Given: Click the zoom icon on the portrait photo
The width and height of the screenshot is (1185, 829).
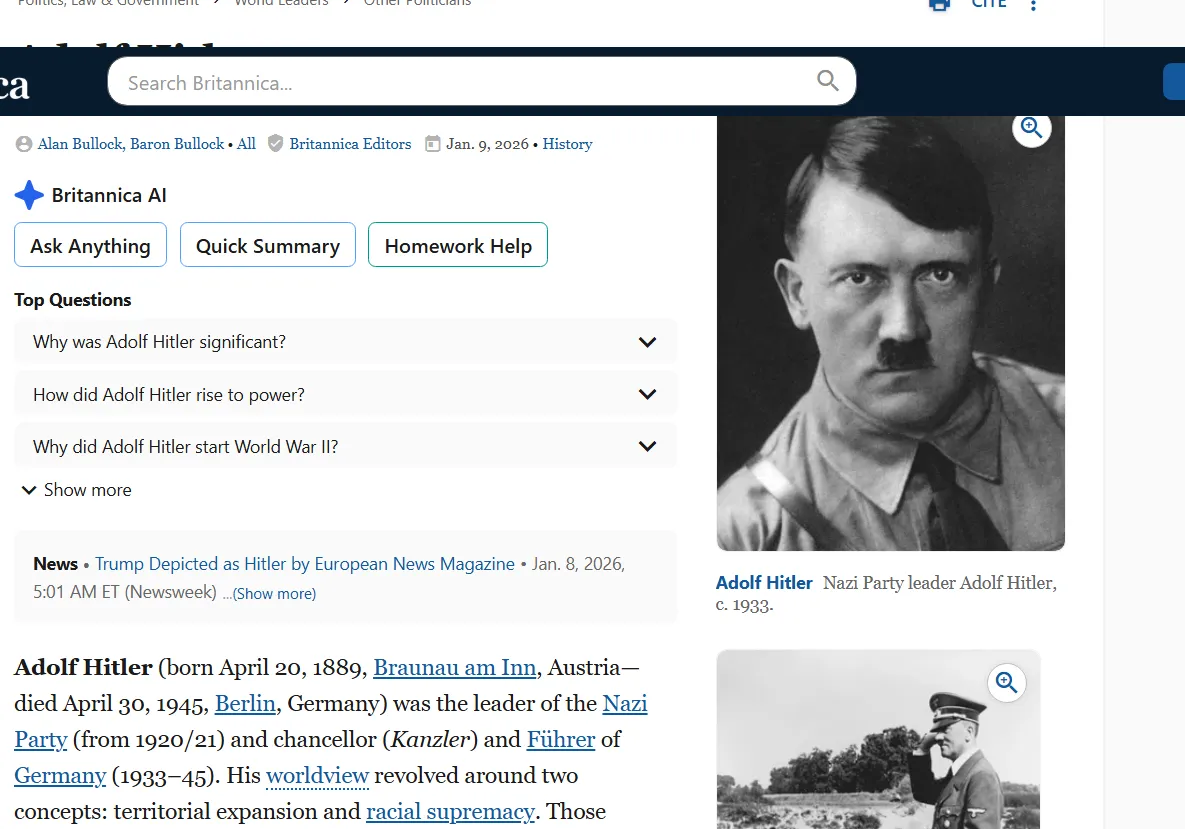Looking at the screenshot, I should 1031,128.
